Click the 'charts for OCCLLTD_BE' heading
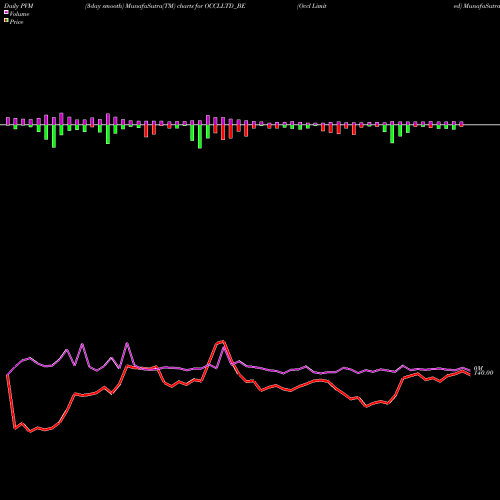500x500 pixels. 211,6
